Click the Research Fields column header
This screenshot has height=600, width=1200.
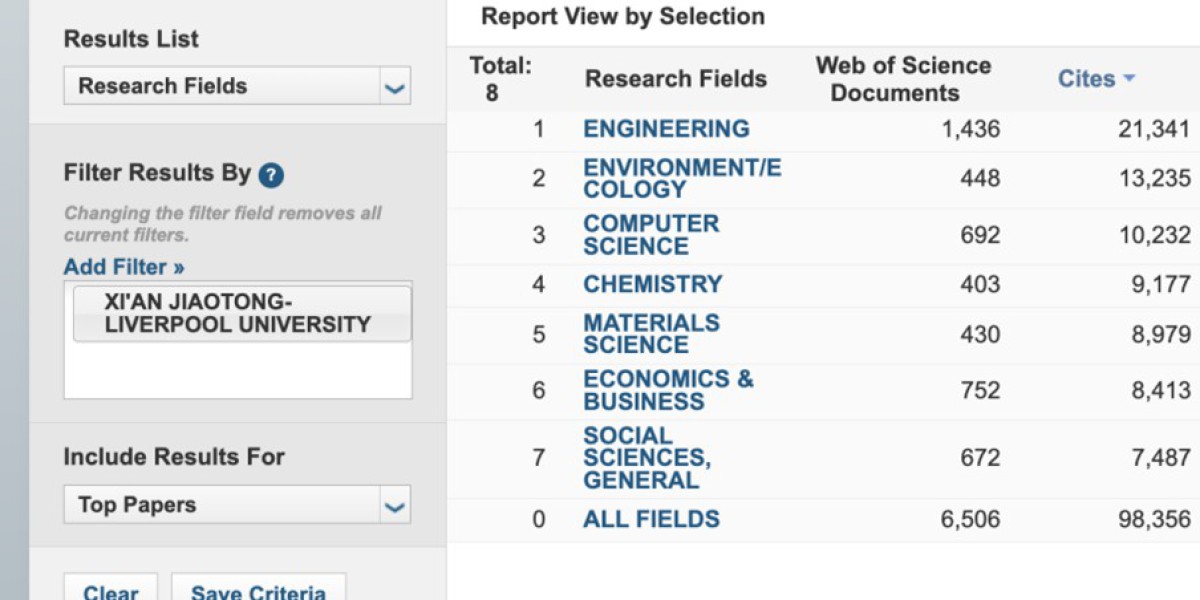pyautogui.click(x=675, y=79)
